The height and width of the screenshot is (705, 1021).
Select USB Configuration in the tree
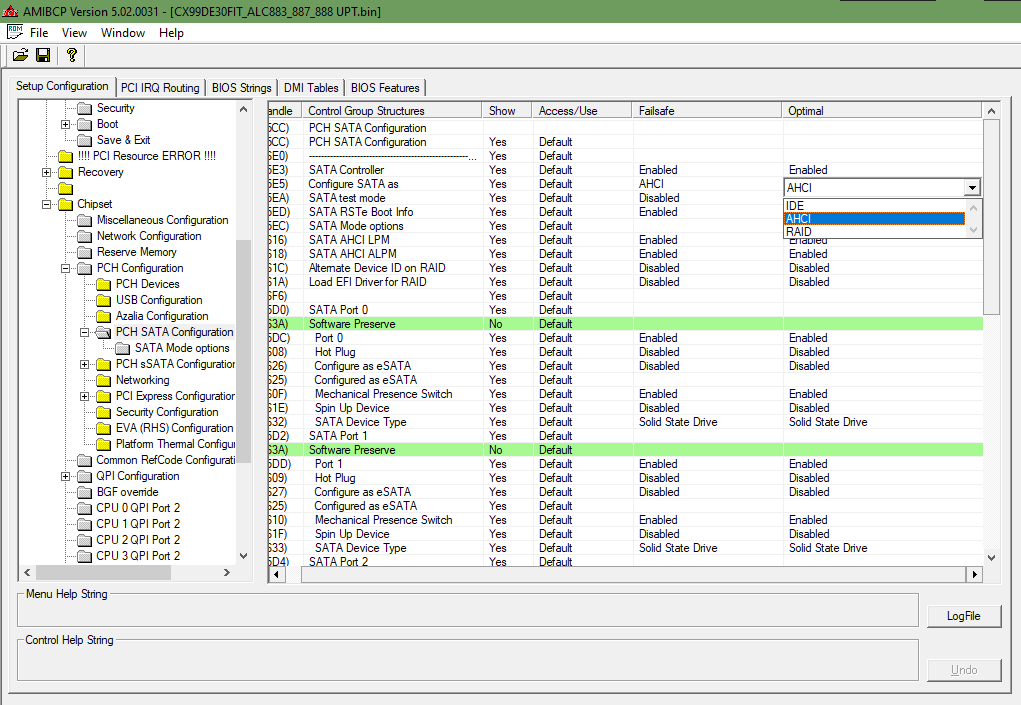pos(159,300)
